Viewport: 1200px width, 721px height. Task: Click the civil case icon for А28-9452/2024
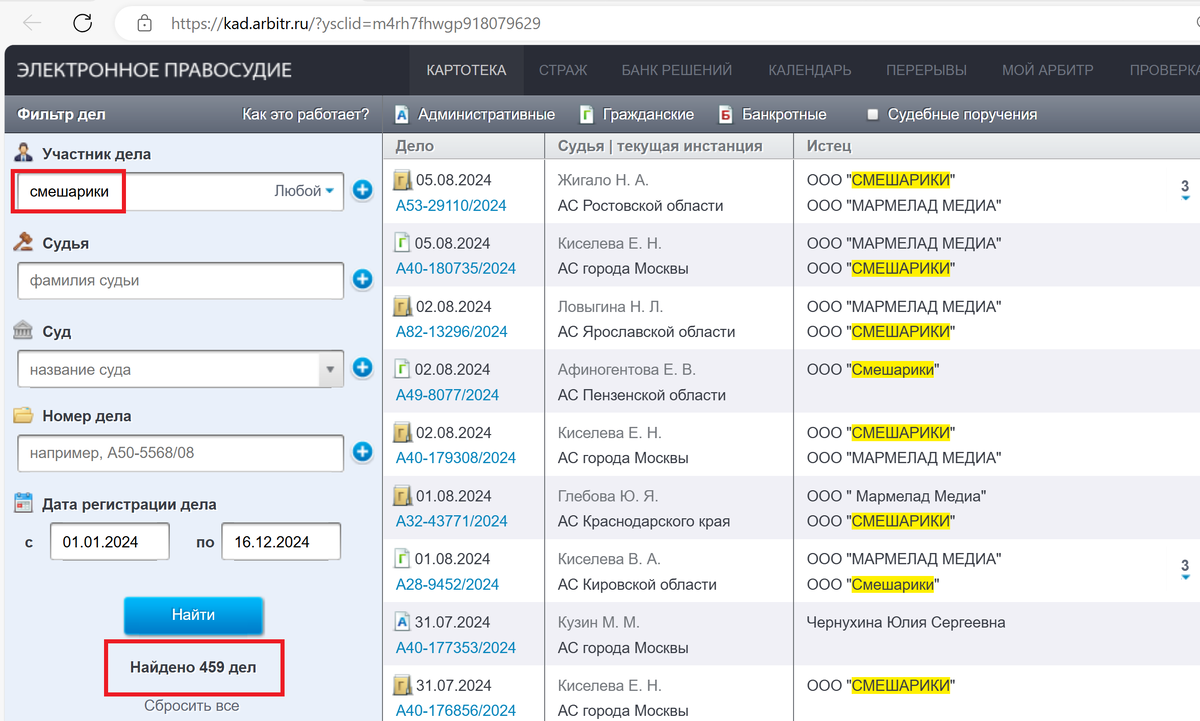(x=403, y=559)
